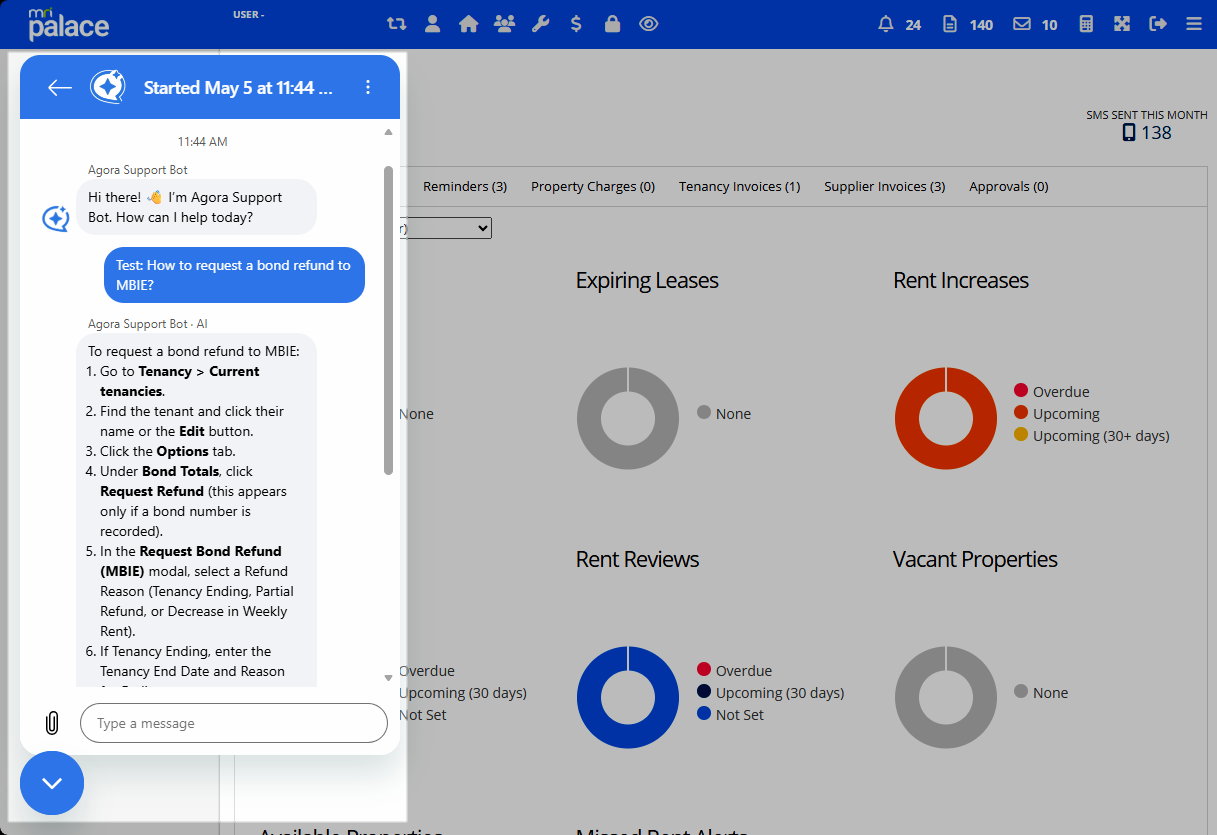Toggle fullscreen expand icon in top bar
This screenshot has width=1217, height=835.
tap(1122, 24)
